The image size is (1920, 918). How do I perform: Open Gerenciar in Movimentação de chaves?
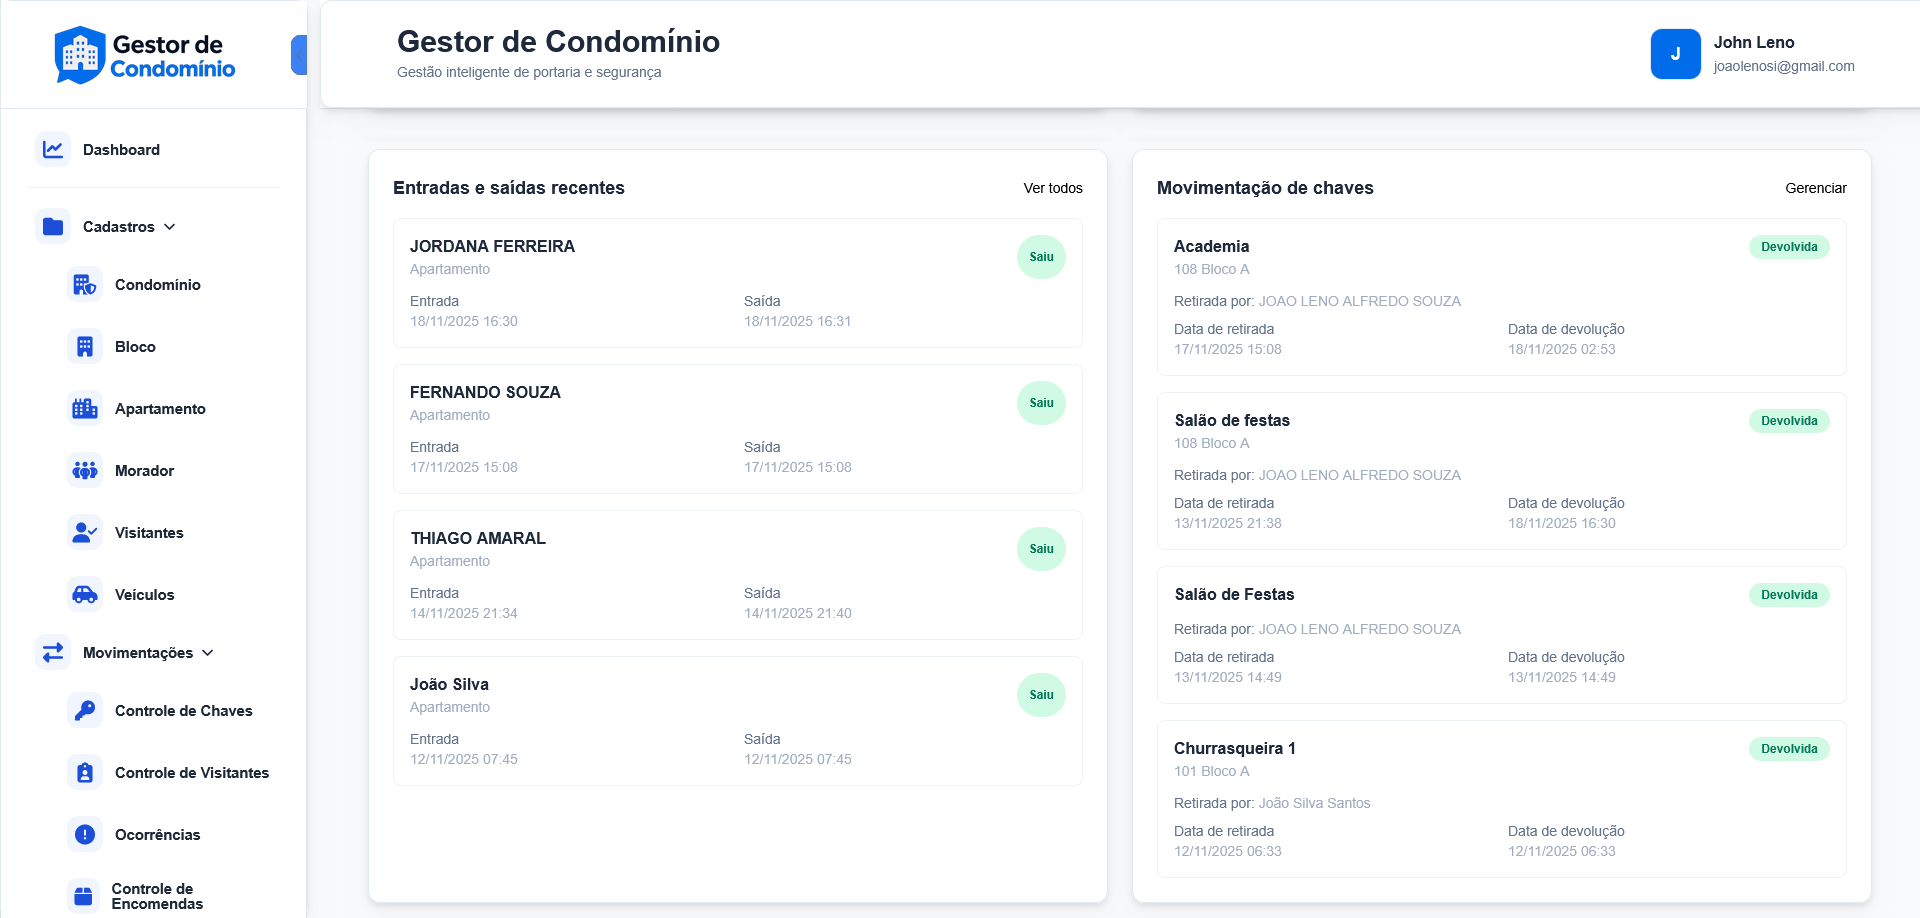pos(1816,188)
